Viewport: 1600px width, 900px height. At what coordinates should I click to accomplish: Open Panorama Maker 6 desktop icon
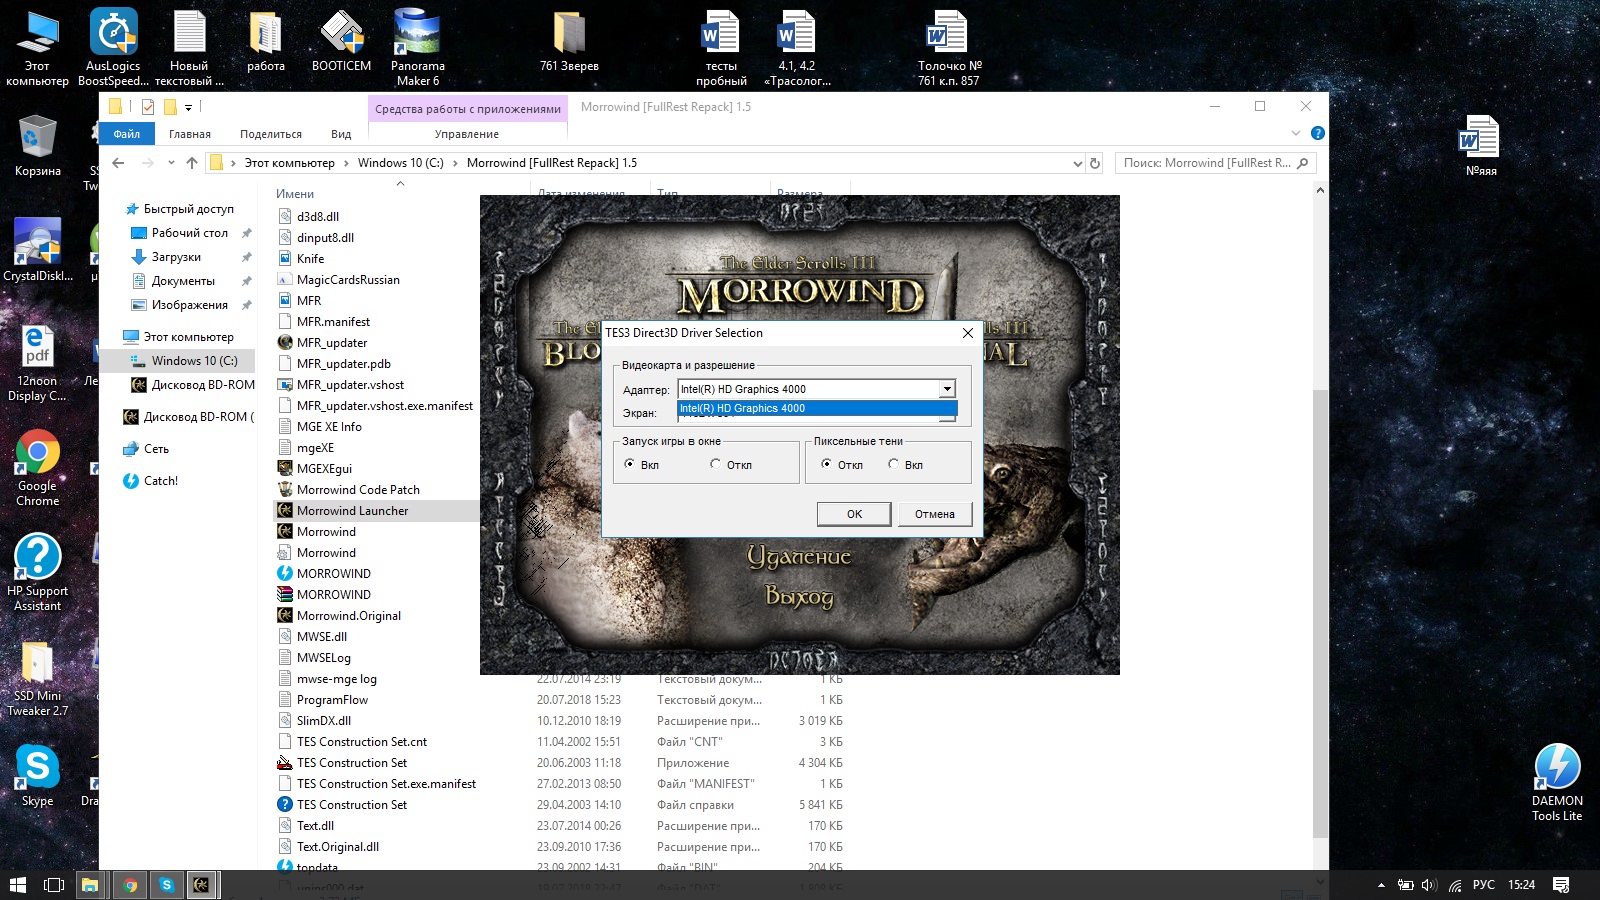[x=417, y=47]
